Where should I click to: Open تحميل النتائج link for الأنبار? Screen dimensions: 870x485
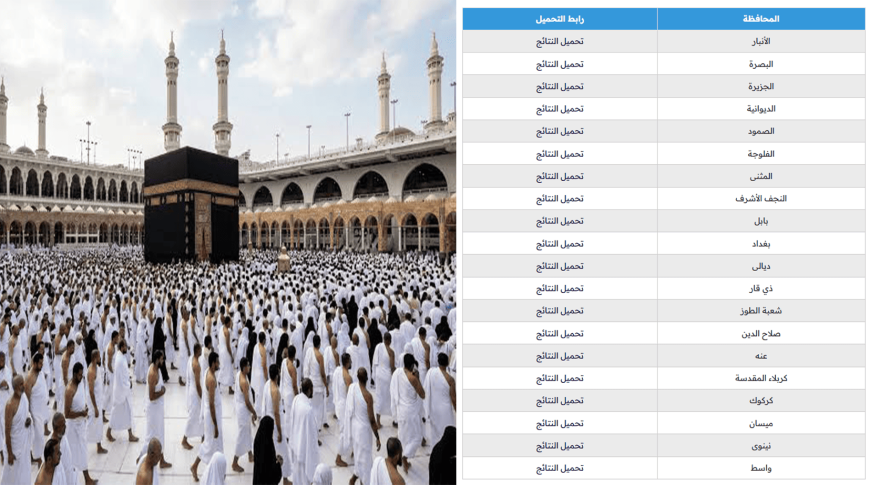[x=559, y=42]
